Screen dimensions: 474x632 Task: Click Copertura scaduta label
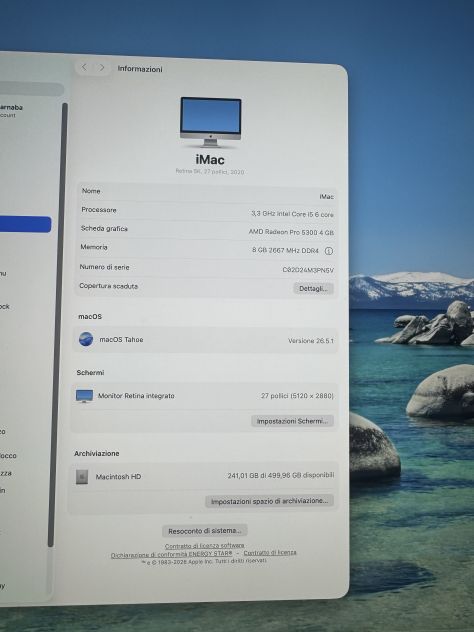pyautogui.click(x=108, y=286)
